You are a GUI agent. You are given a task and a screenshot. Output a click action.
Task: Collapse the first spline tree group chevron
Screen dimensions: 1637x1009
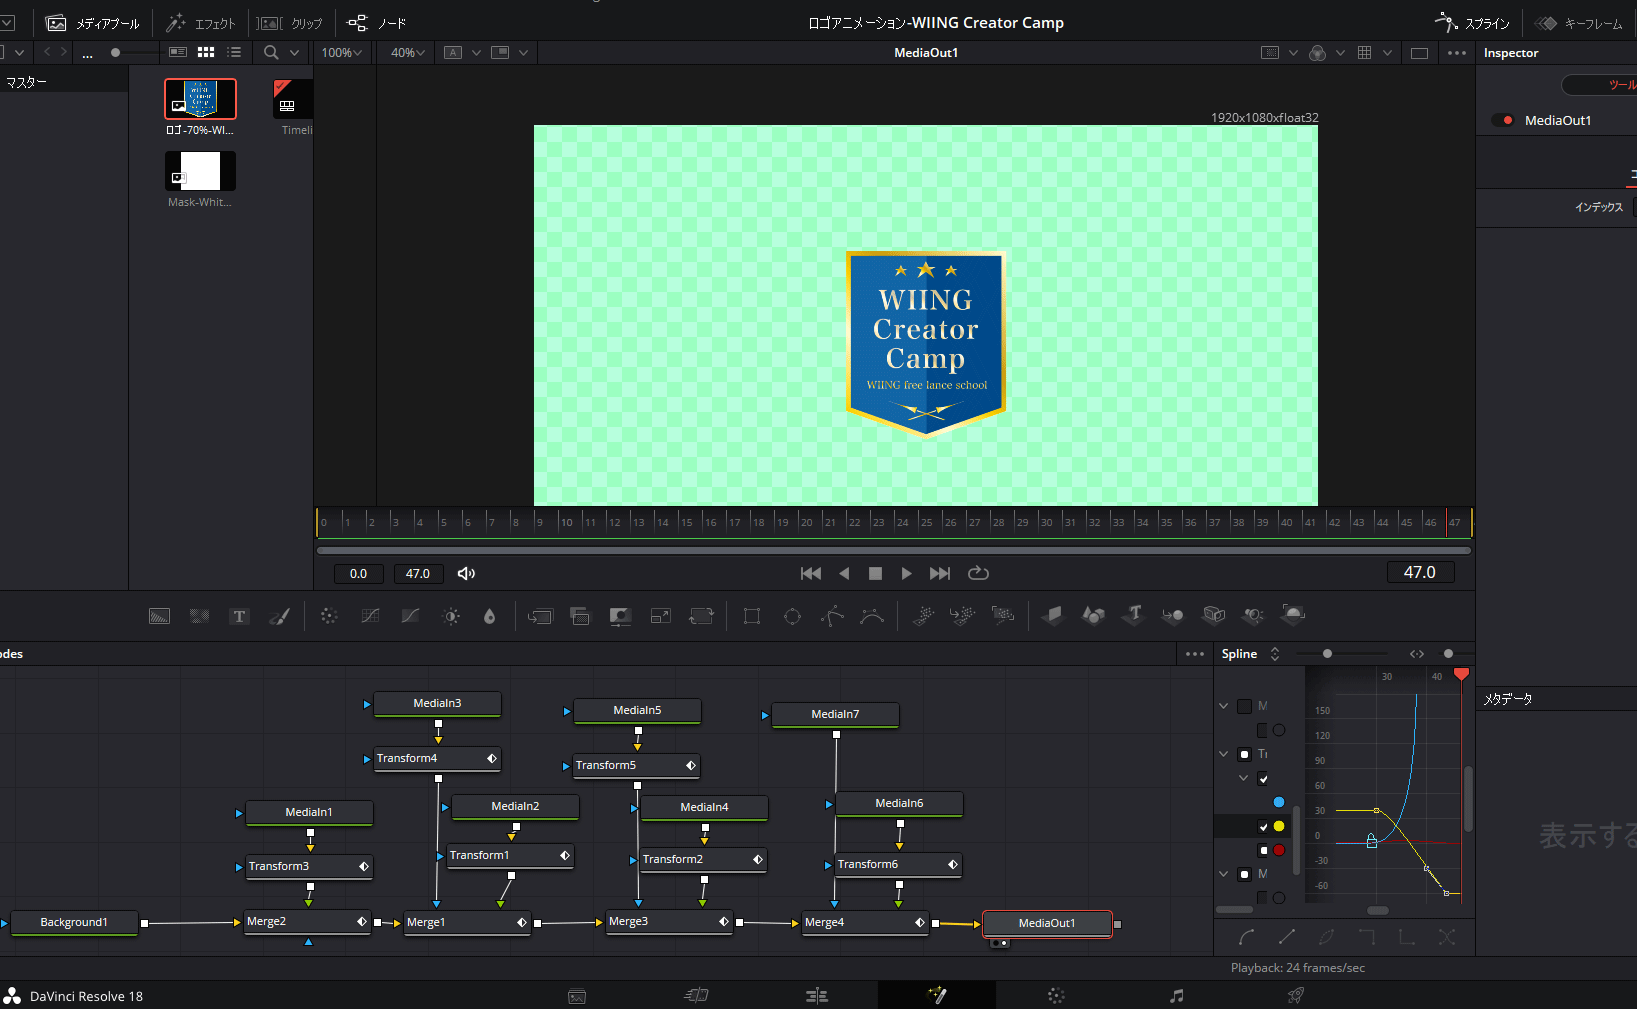[x=1224, y=706]
